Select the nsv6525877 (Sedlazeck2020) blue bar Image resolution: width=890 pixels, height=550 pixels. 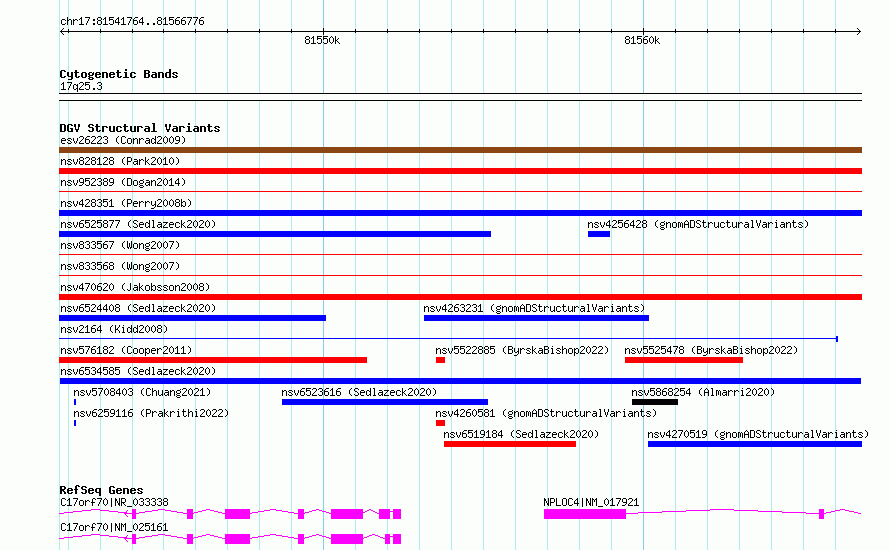[x=275, y=234]
